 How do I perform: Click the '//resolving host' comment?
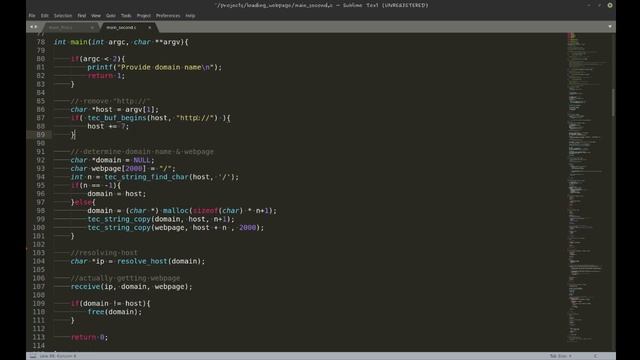coord(104,253)
